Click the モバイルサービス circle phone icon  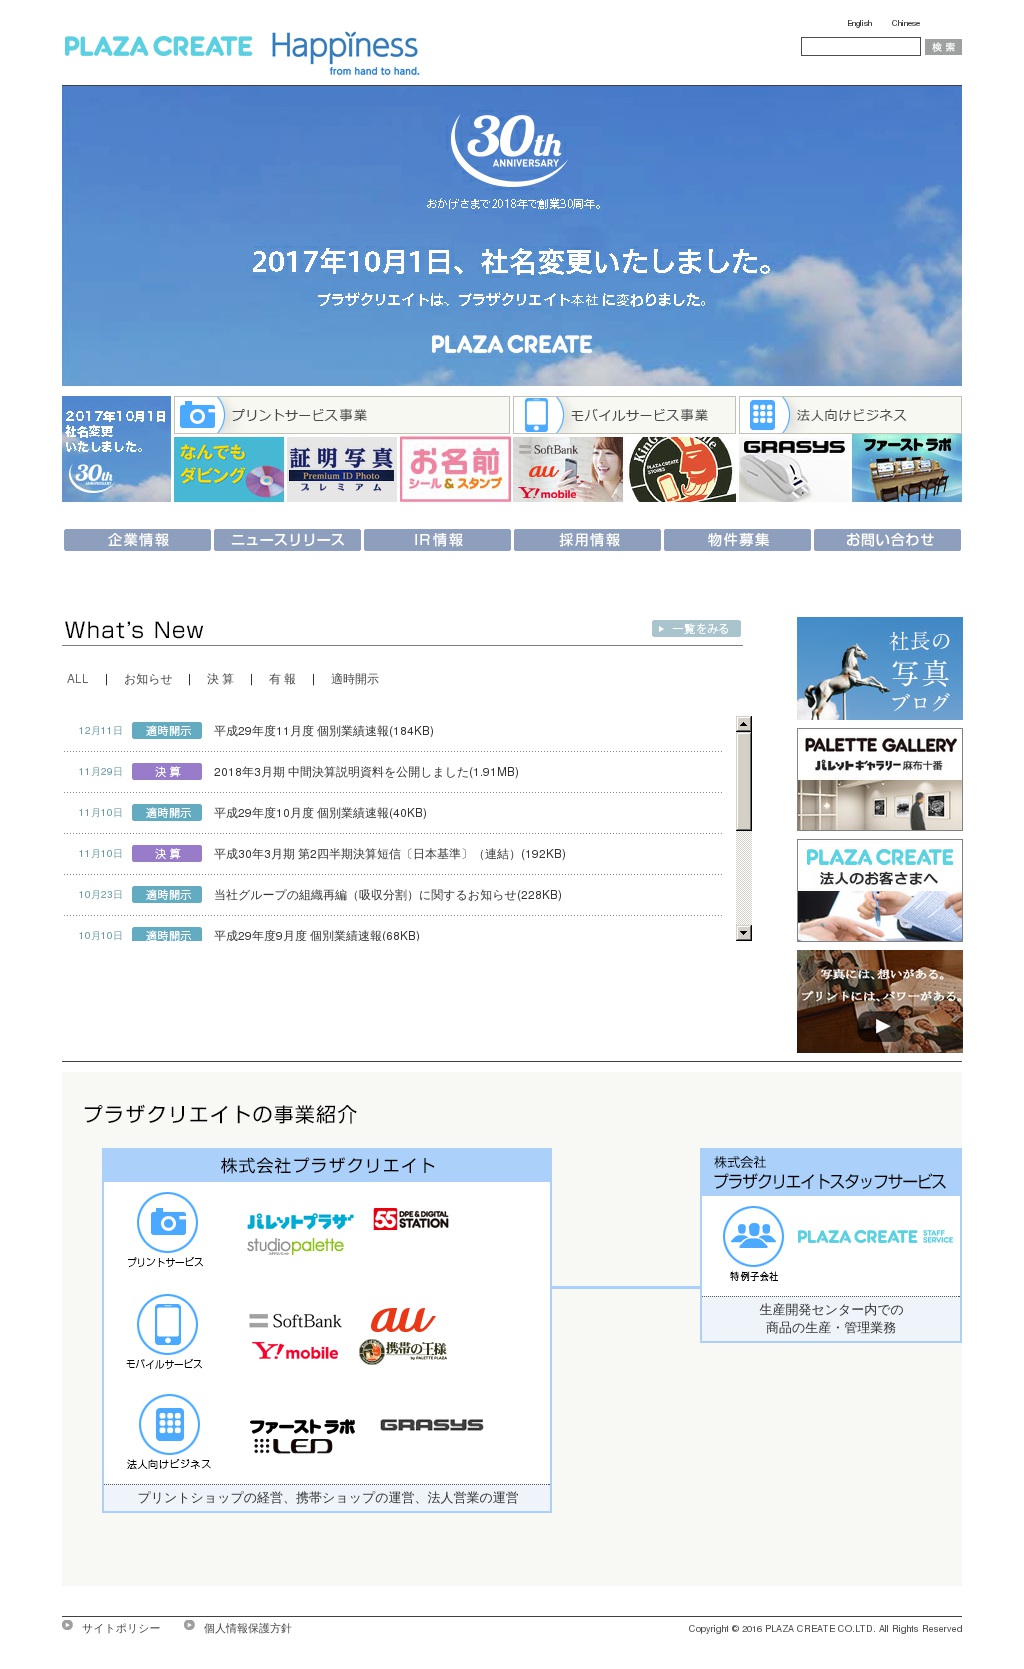point(167,1324)
